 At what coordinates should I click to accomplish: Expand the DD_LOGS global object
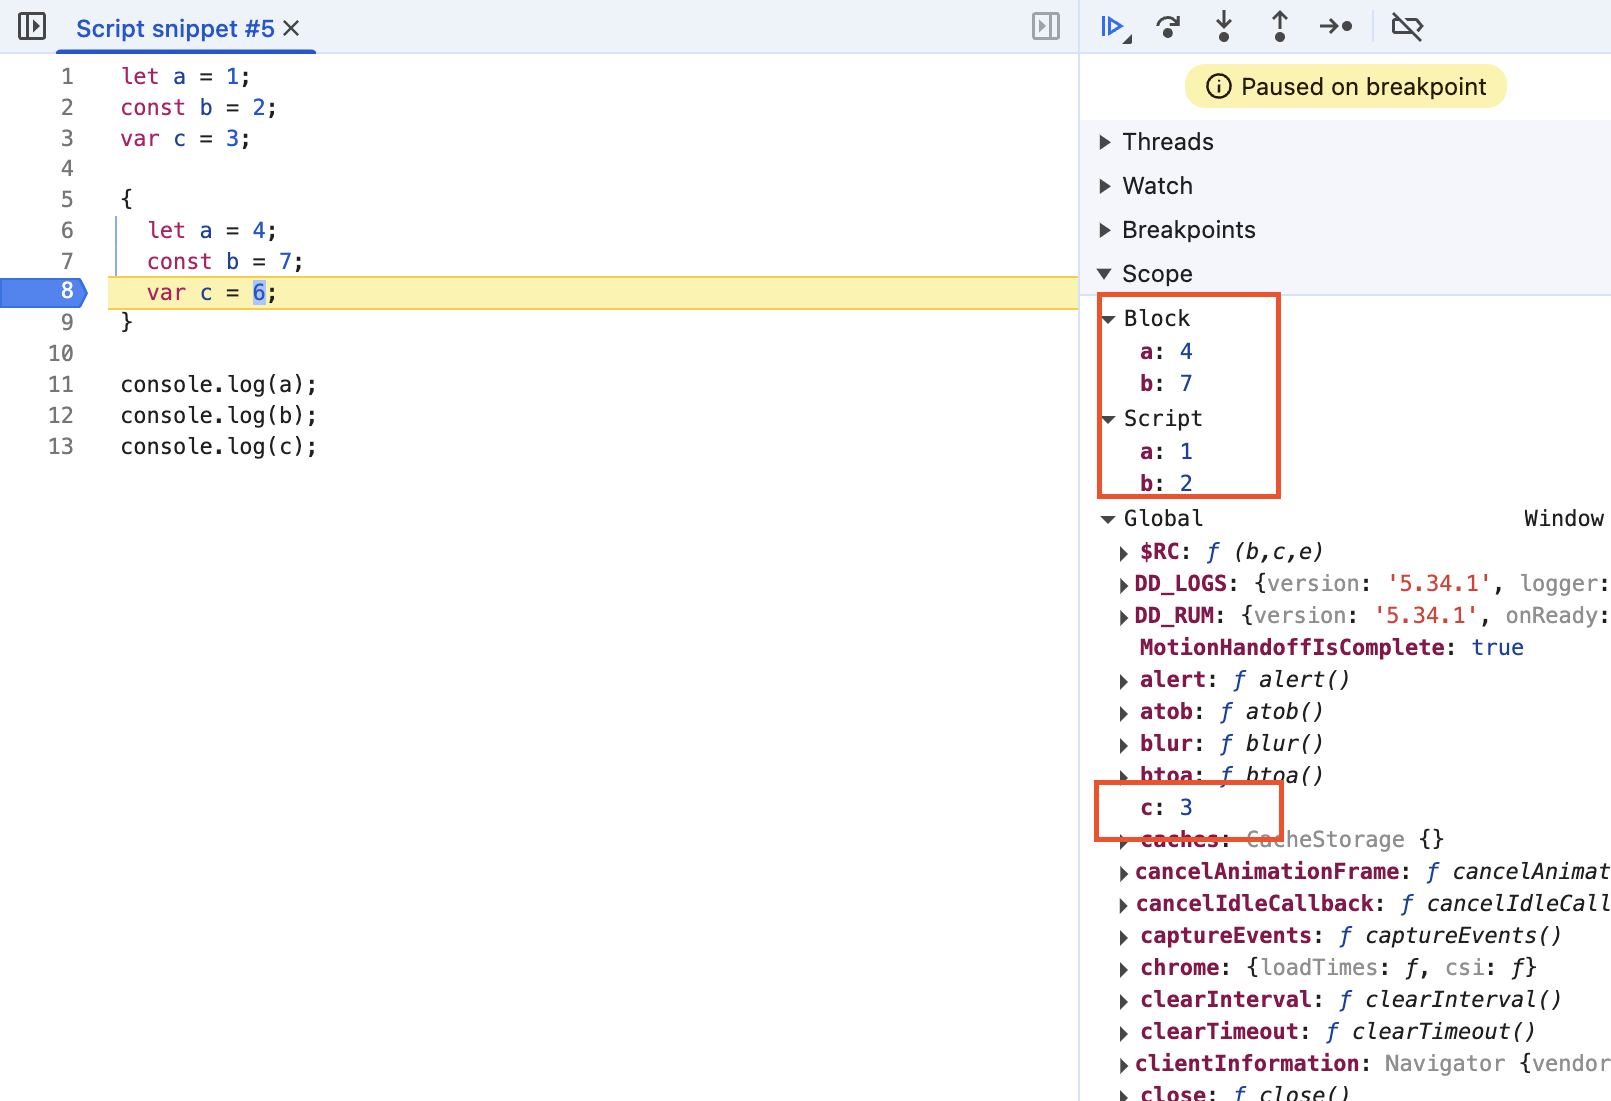(x=1124, y=585)
